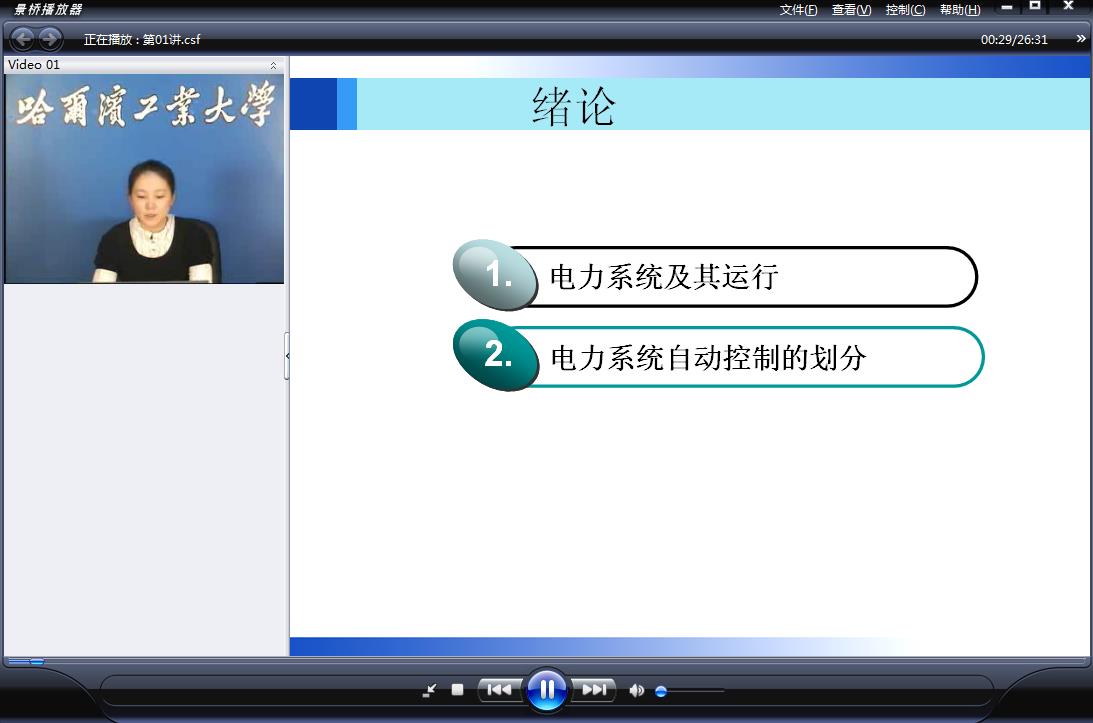Click the back navigation arrow

point(23,39)
